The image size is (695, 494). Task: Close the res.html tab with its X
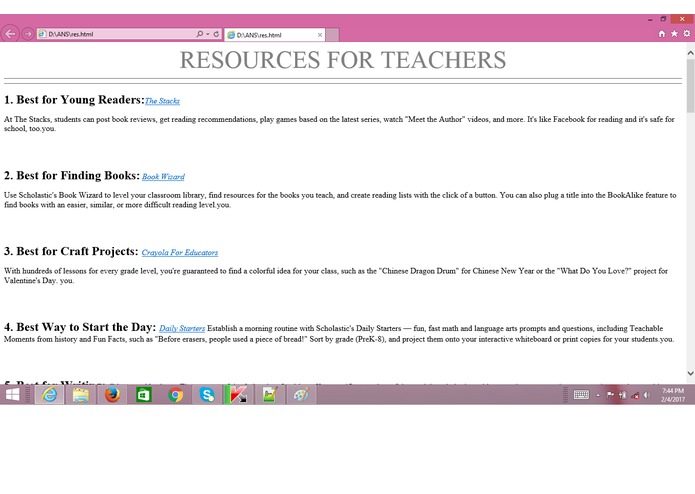click(320, 35)
